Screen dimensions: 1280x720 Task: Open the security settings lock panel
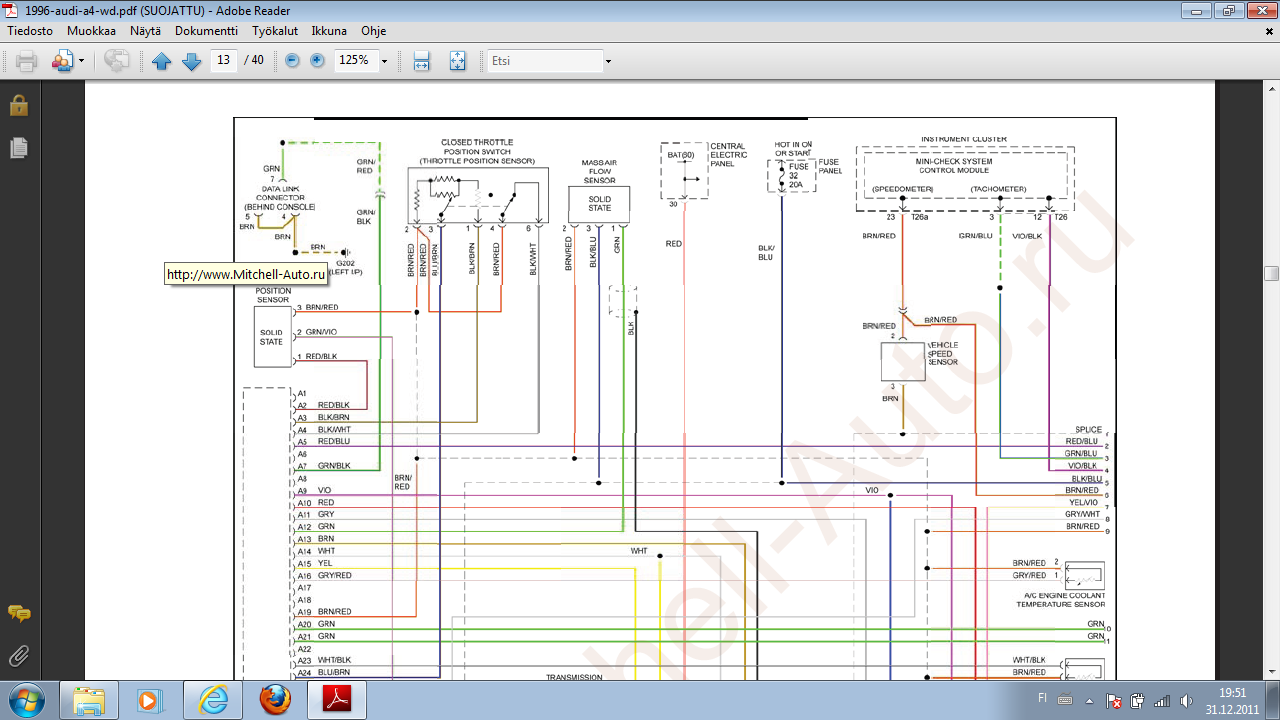(18, 105)
